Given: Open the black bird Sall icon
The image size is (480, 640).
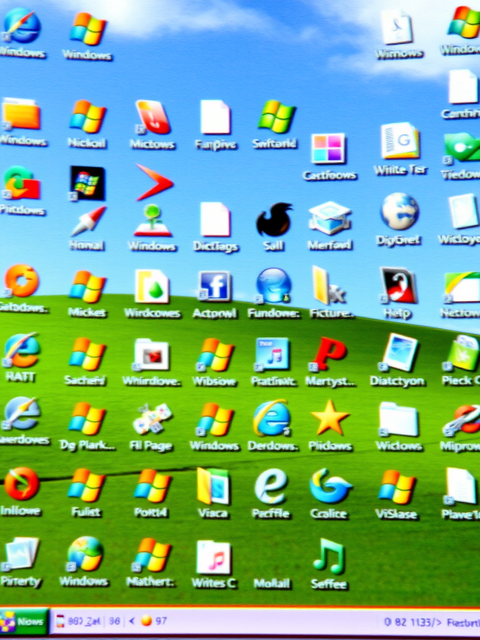Looking at the screenshot, I should pyautogui.click(x=274, y=220).
